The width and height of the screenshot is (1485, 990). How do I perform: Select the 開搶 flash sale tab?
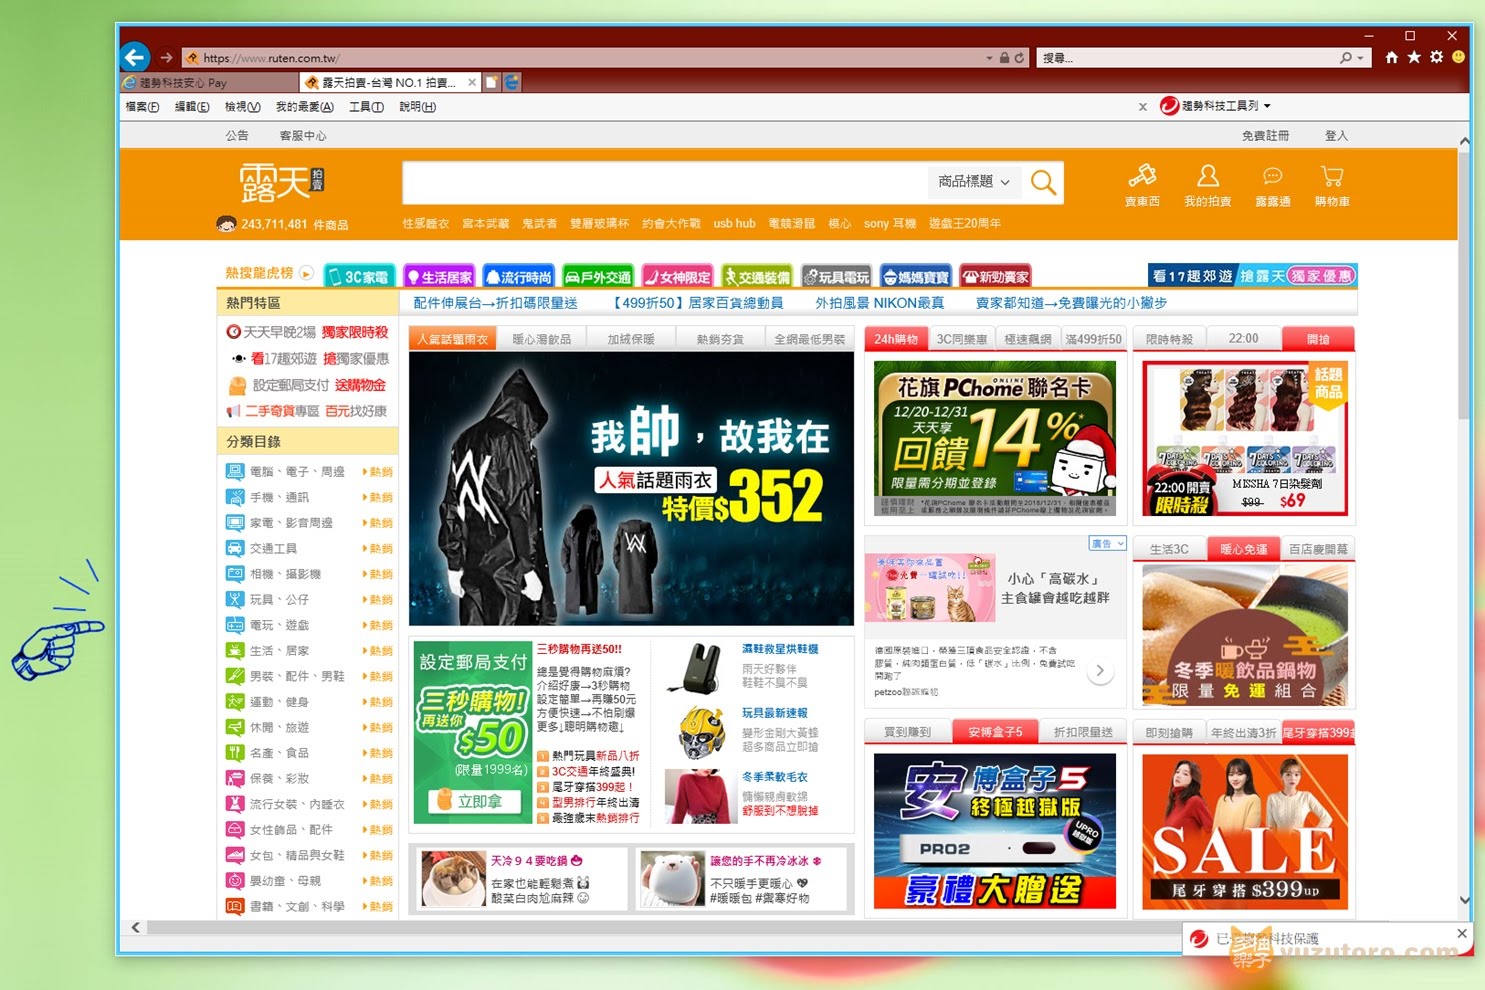point(1318,339)
